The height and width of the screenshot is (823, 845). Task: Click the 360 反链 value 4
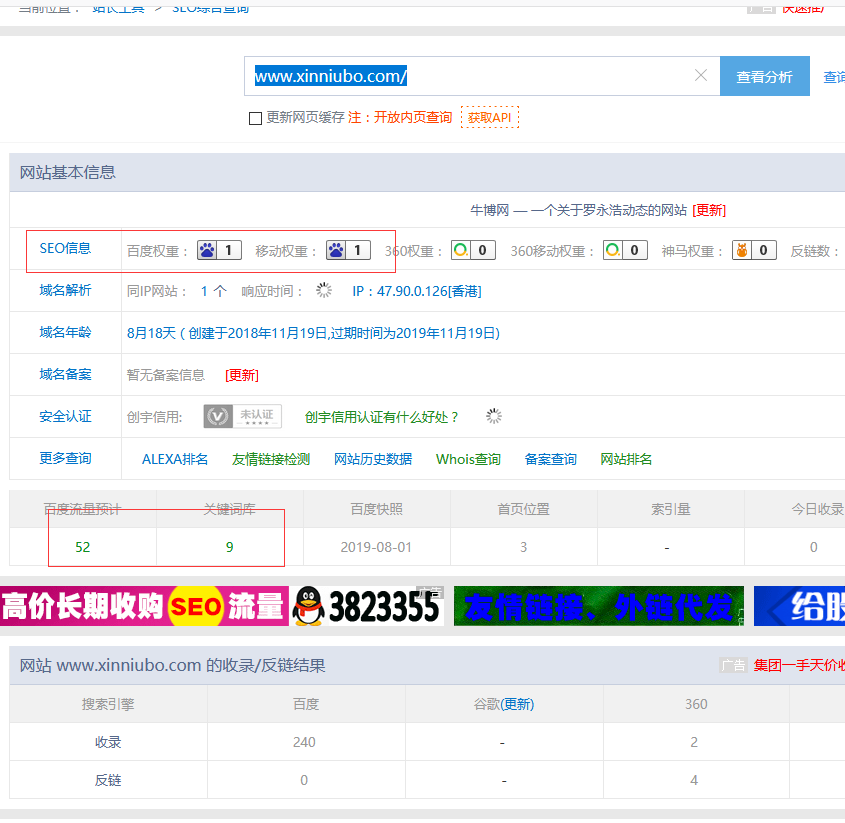click(x=694, y=780)
